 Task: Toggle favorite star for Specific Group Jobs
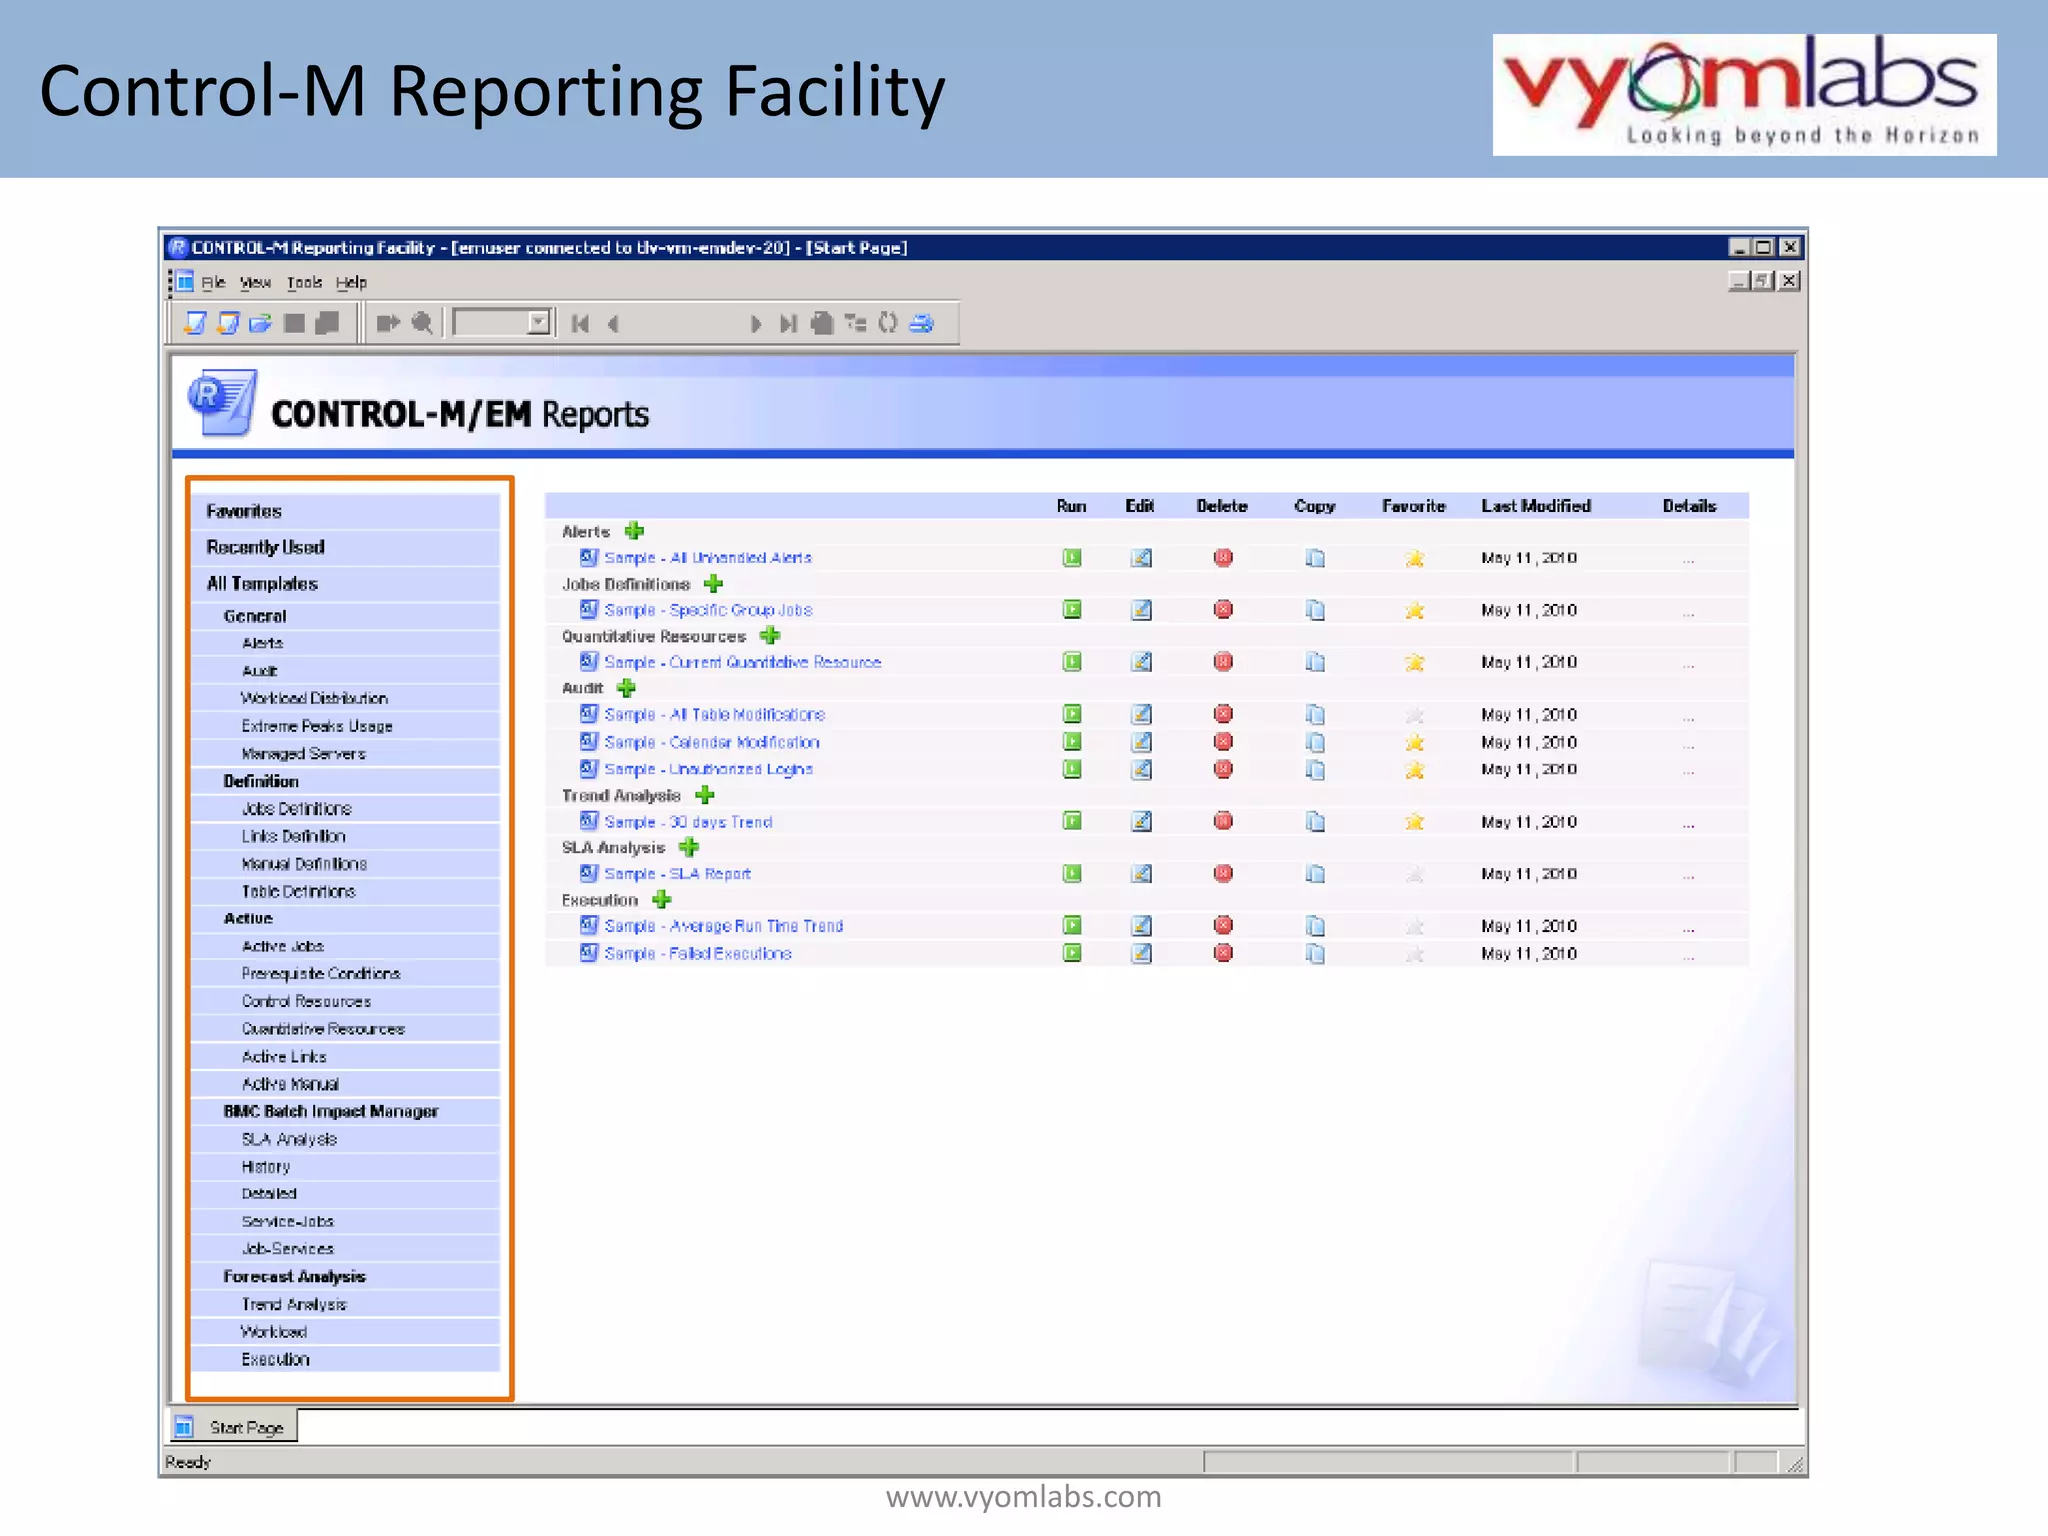pos(1414,610)
